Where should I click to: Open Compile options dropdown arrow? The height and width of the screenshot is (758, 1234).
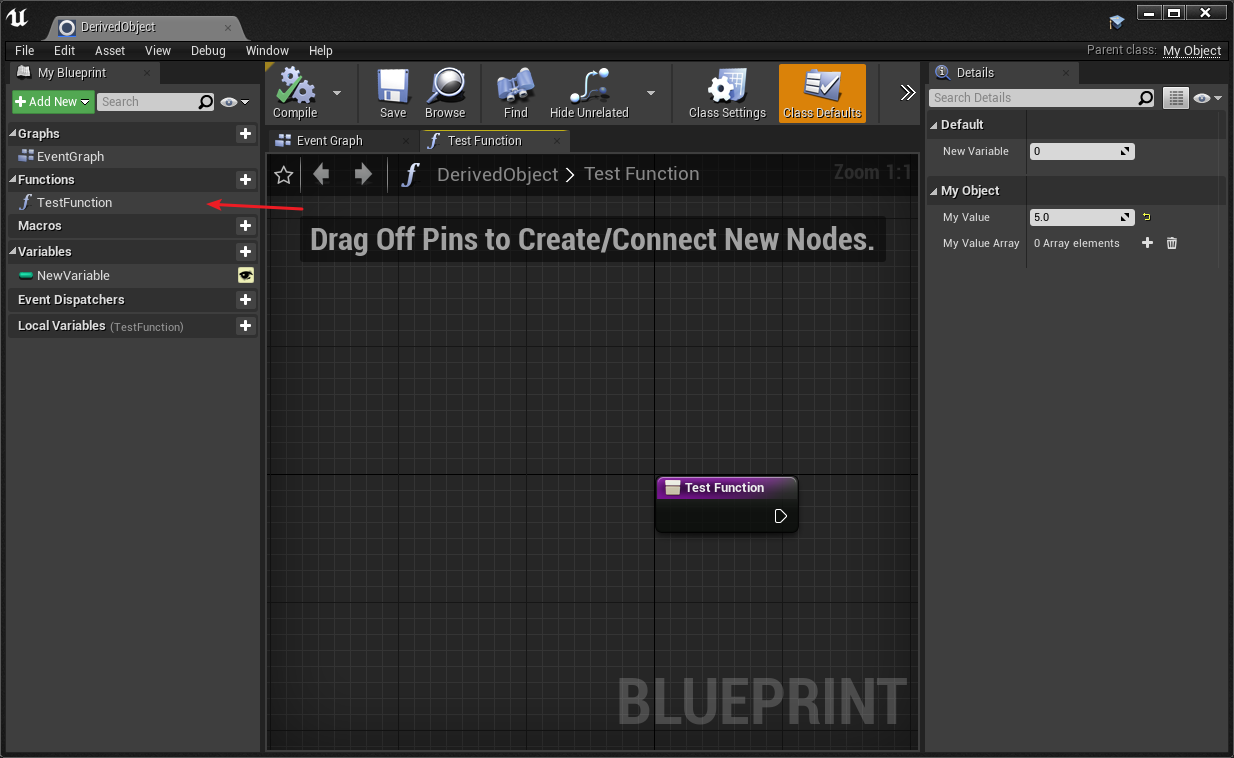[x=337, y=93]
